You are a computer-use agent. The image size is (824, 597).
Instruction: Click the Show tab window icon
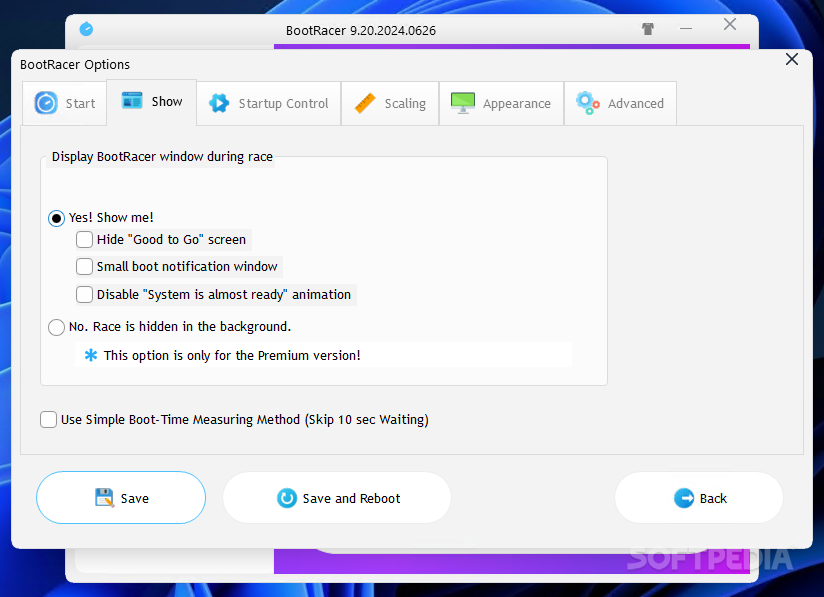pos(132,100)
